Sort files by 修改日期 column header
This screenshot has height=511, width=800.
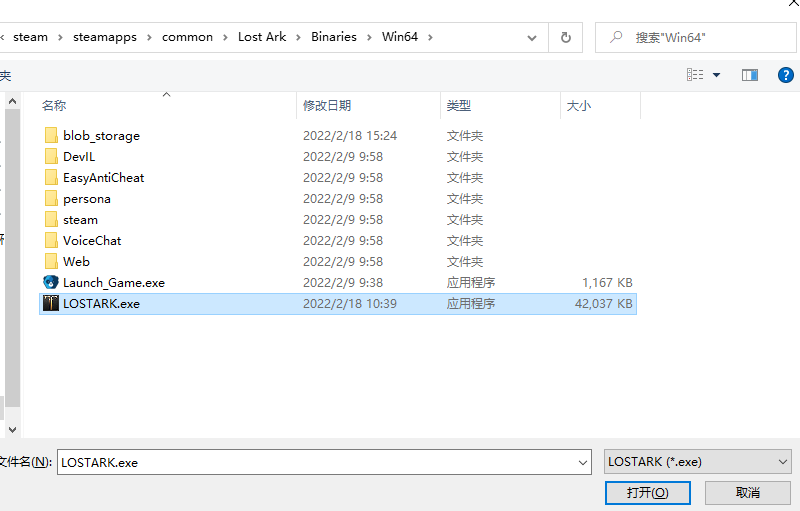tap(327, 105)
